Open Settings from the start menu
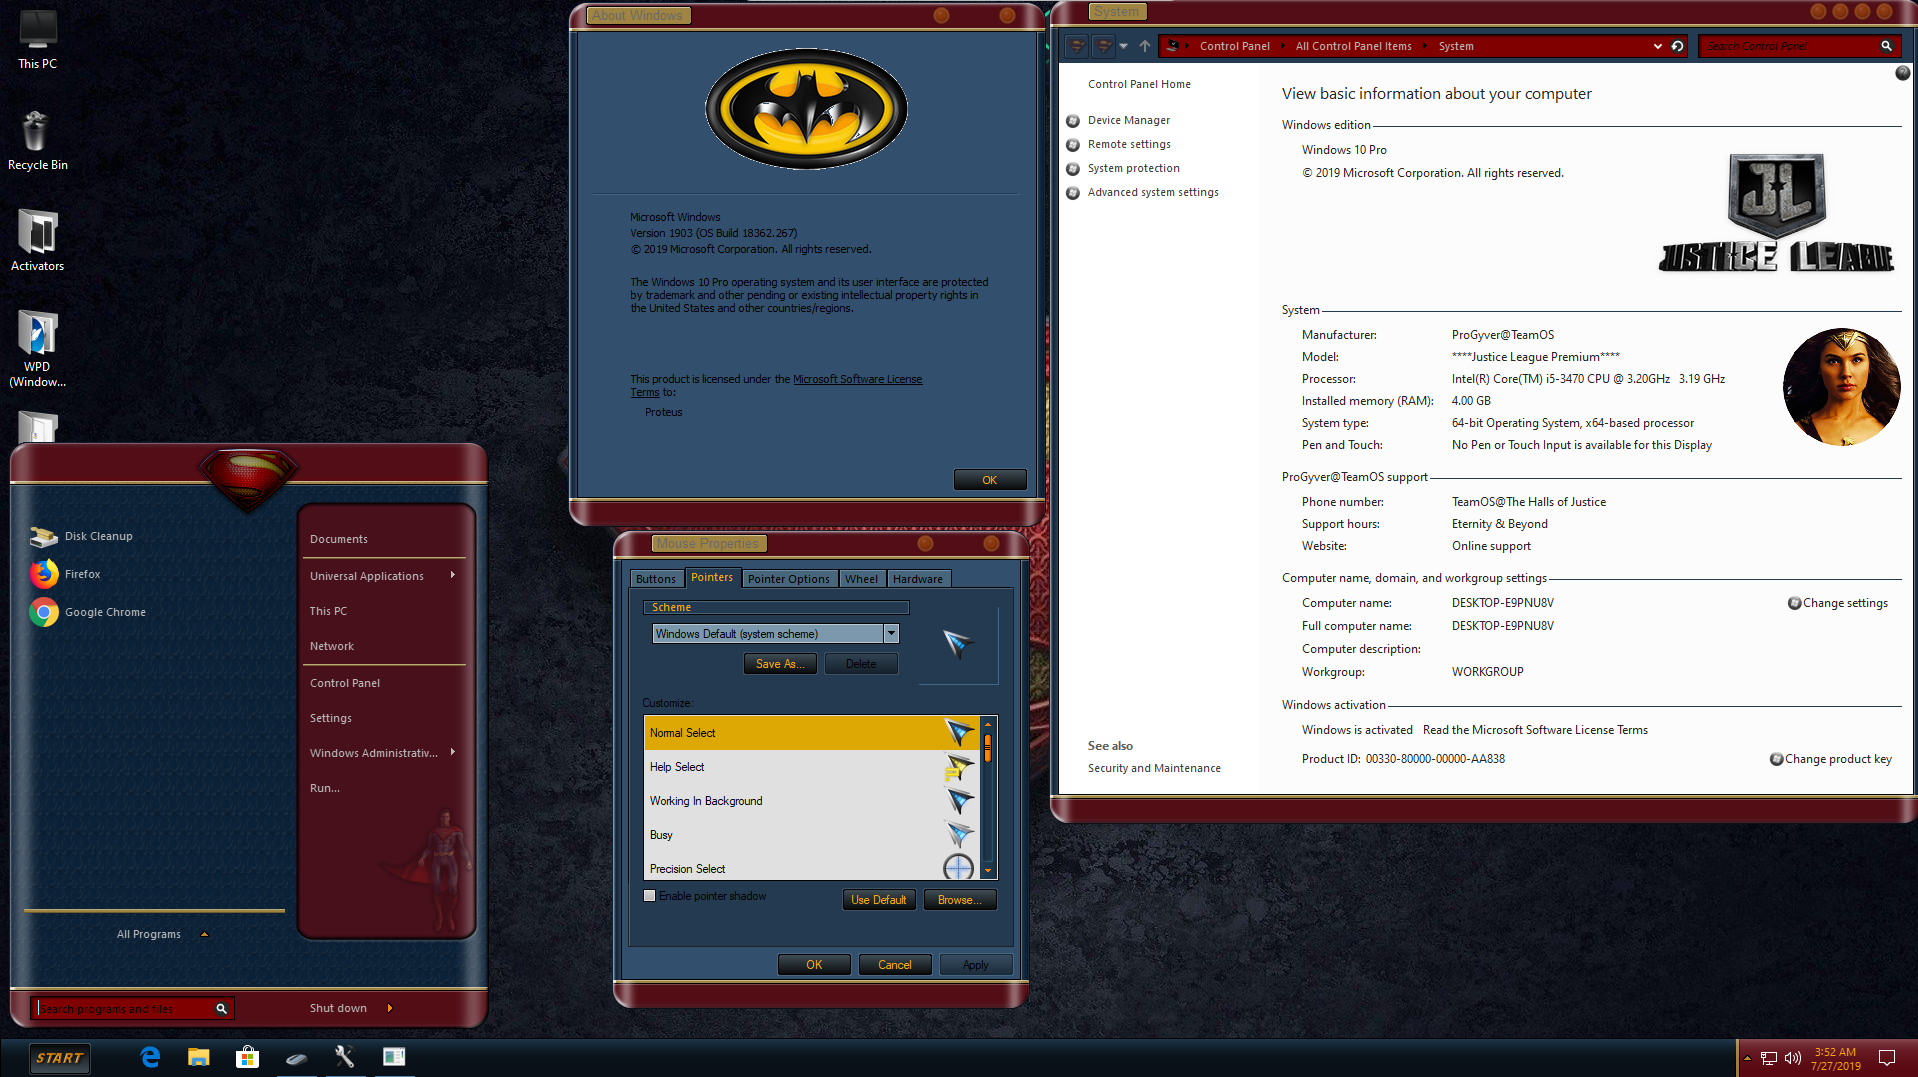The image size is (1918, 1077). click(331, 718)
